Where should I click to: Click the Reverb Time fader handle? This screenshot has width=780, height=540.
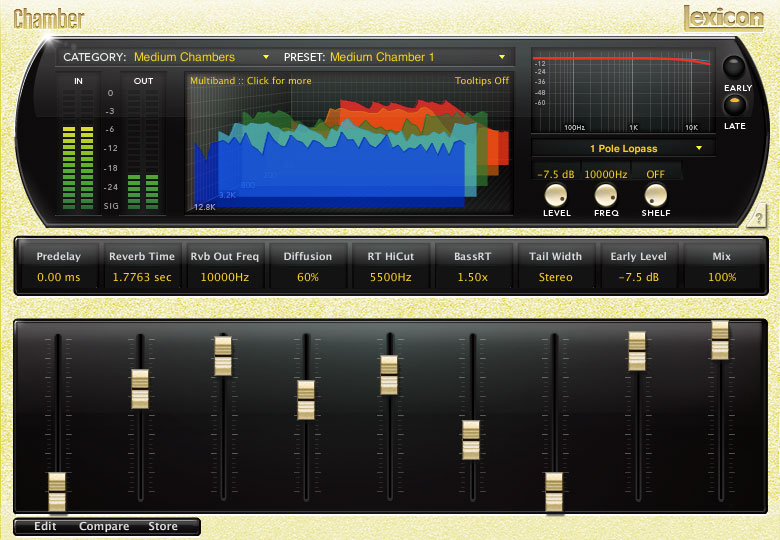click(x=140, y=389)
